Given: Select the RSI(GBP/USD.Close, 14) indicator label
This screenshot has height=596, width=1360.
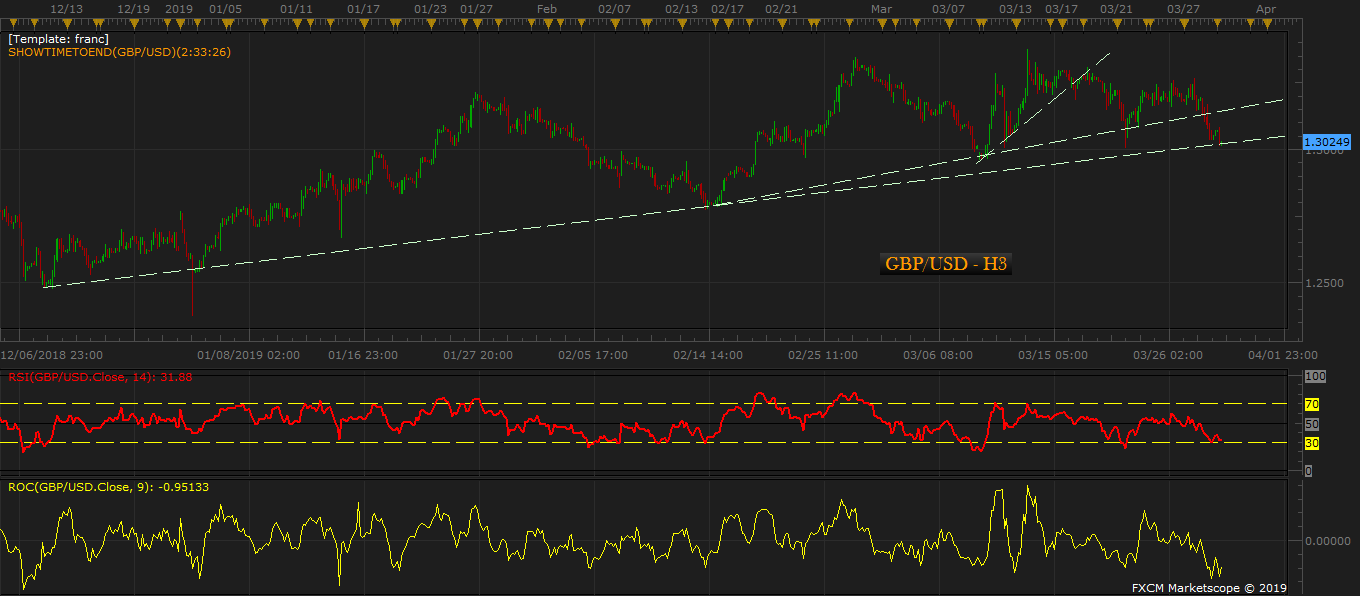Looking at the screenshot, I should point(100,377).
